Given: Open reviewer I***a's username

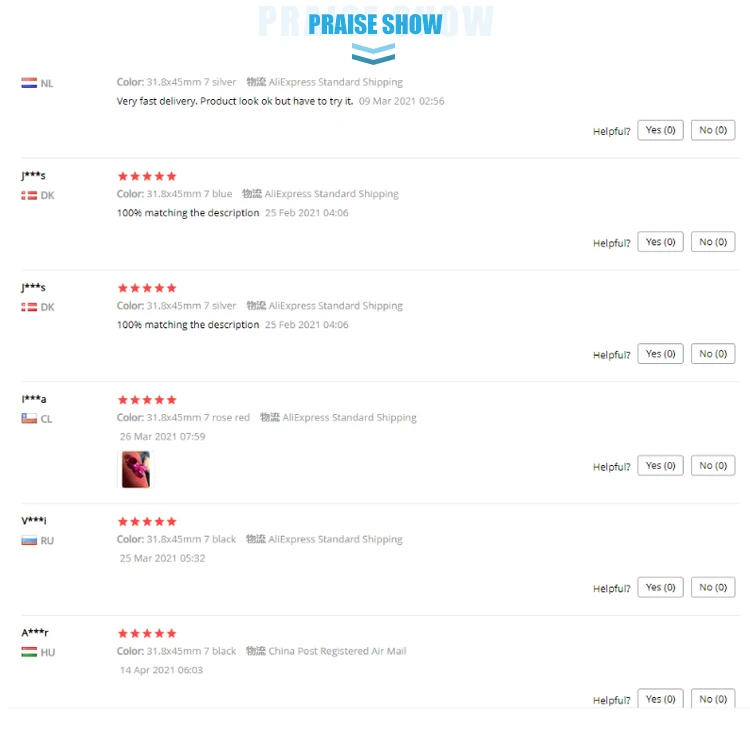Looking at the screenshot, I should (x=34, y=399).
